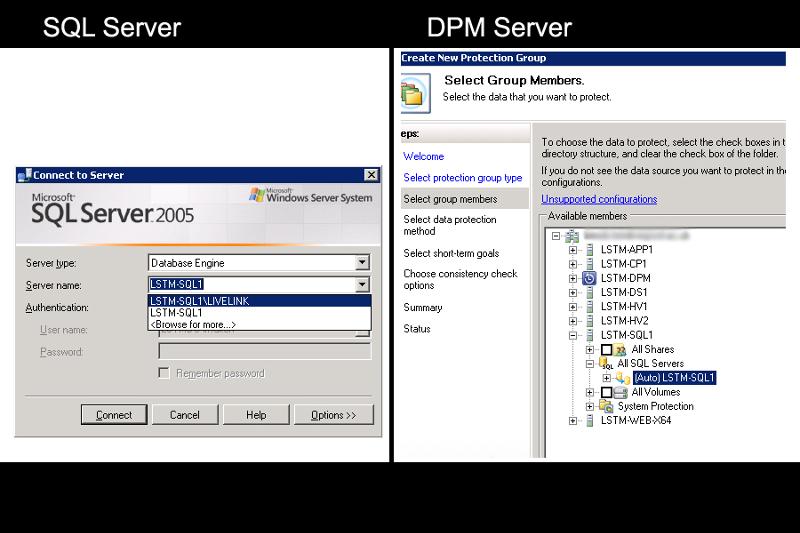Collapse the LSTM-SQL1 tree node
The width and height of the screenshot is (800, 533).
[x=573, y=336]
